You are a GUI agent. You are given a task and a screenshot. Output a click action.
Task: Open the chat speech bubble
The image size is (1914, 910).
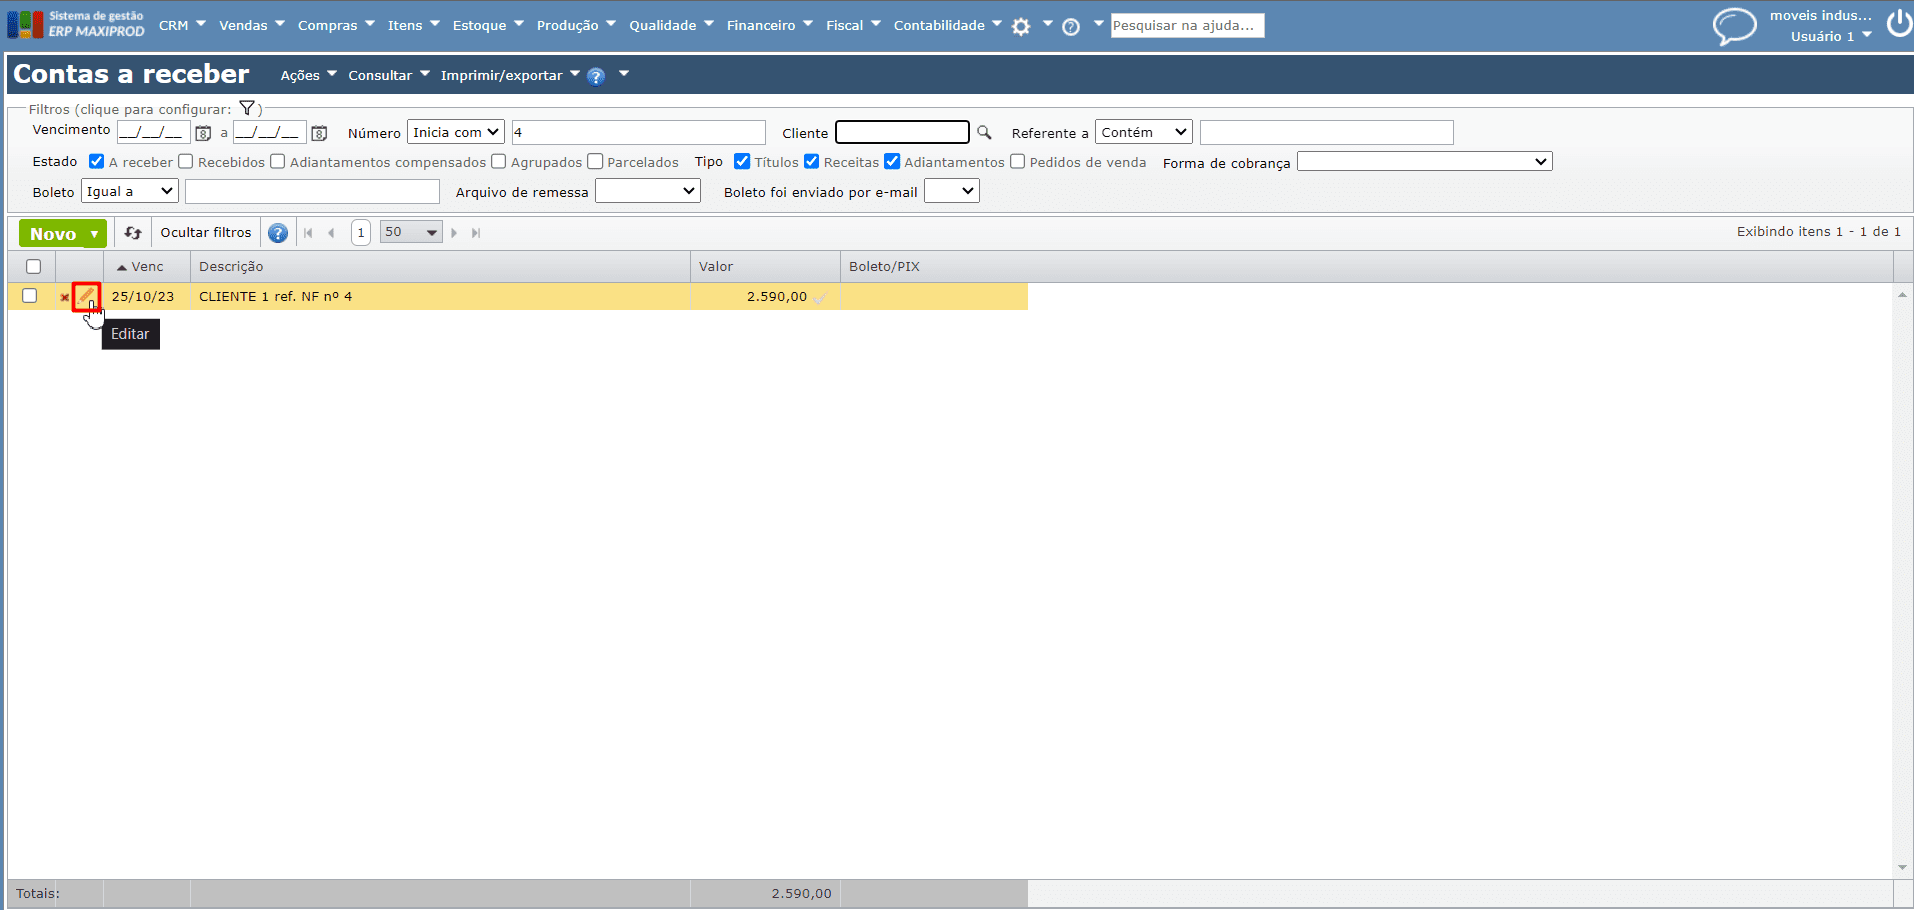[x=1734, y=26]
